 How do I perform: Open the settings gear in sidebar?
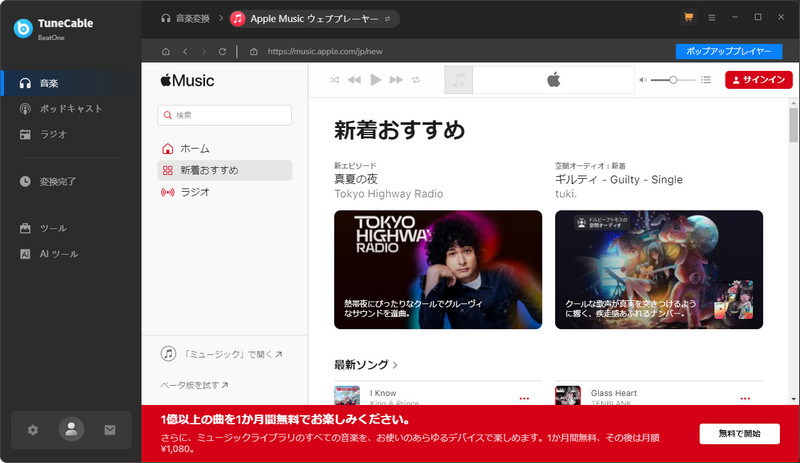(x=33, y=430)
